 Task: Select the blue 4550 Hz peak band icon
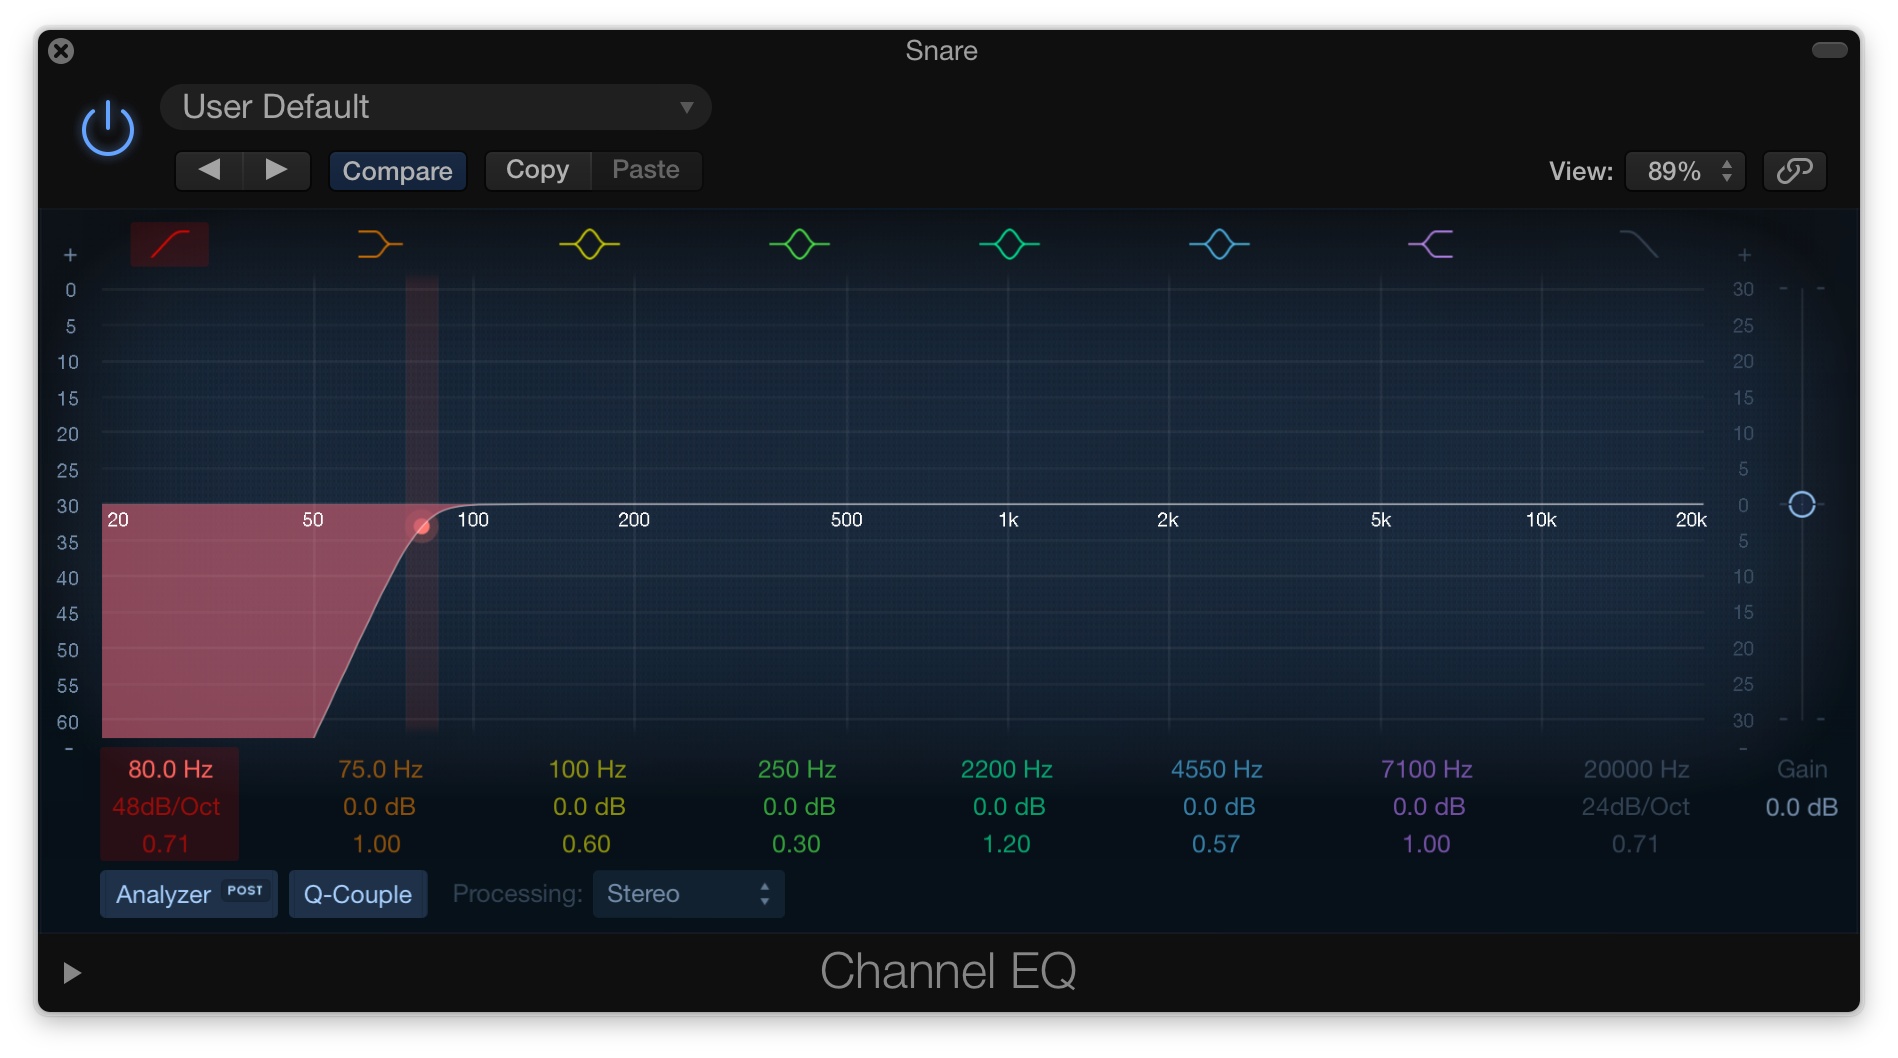(x=1218, y=243)
